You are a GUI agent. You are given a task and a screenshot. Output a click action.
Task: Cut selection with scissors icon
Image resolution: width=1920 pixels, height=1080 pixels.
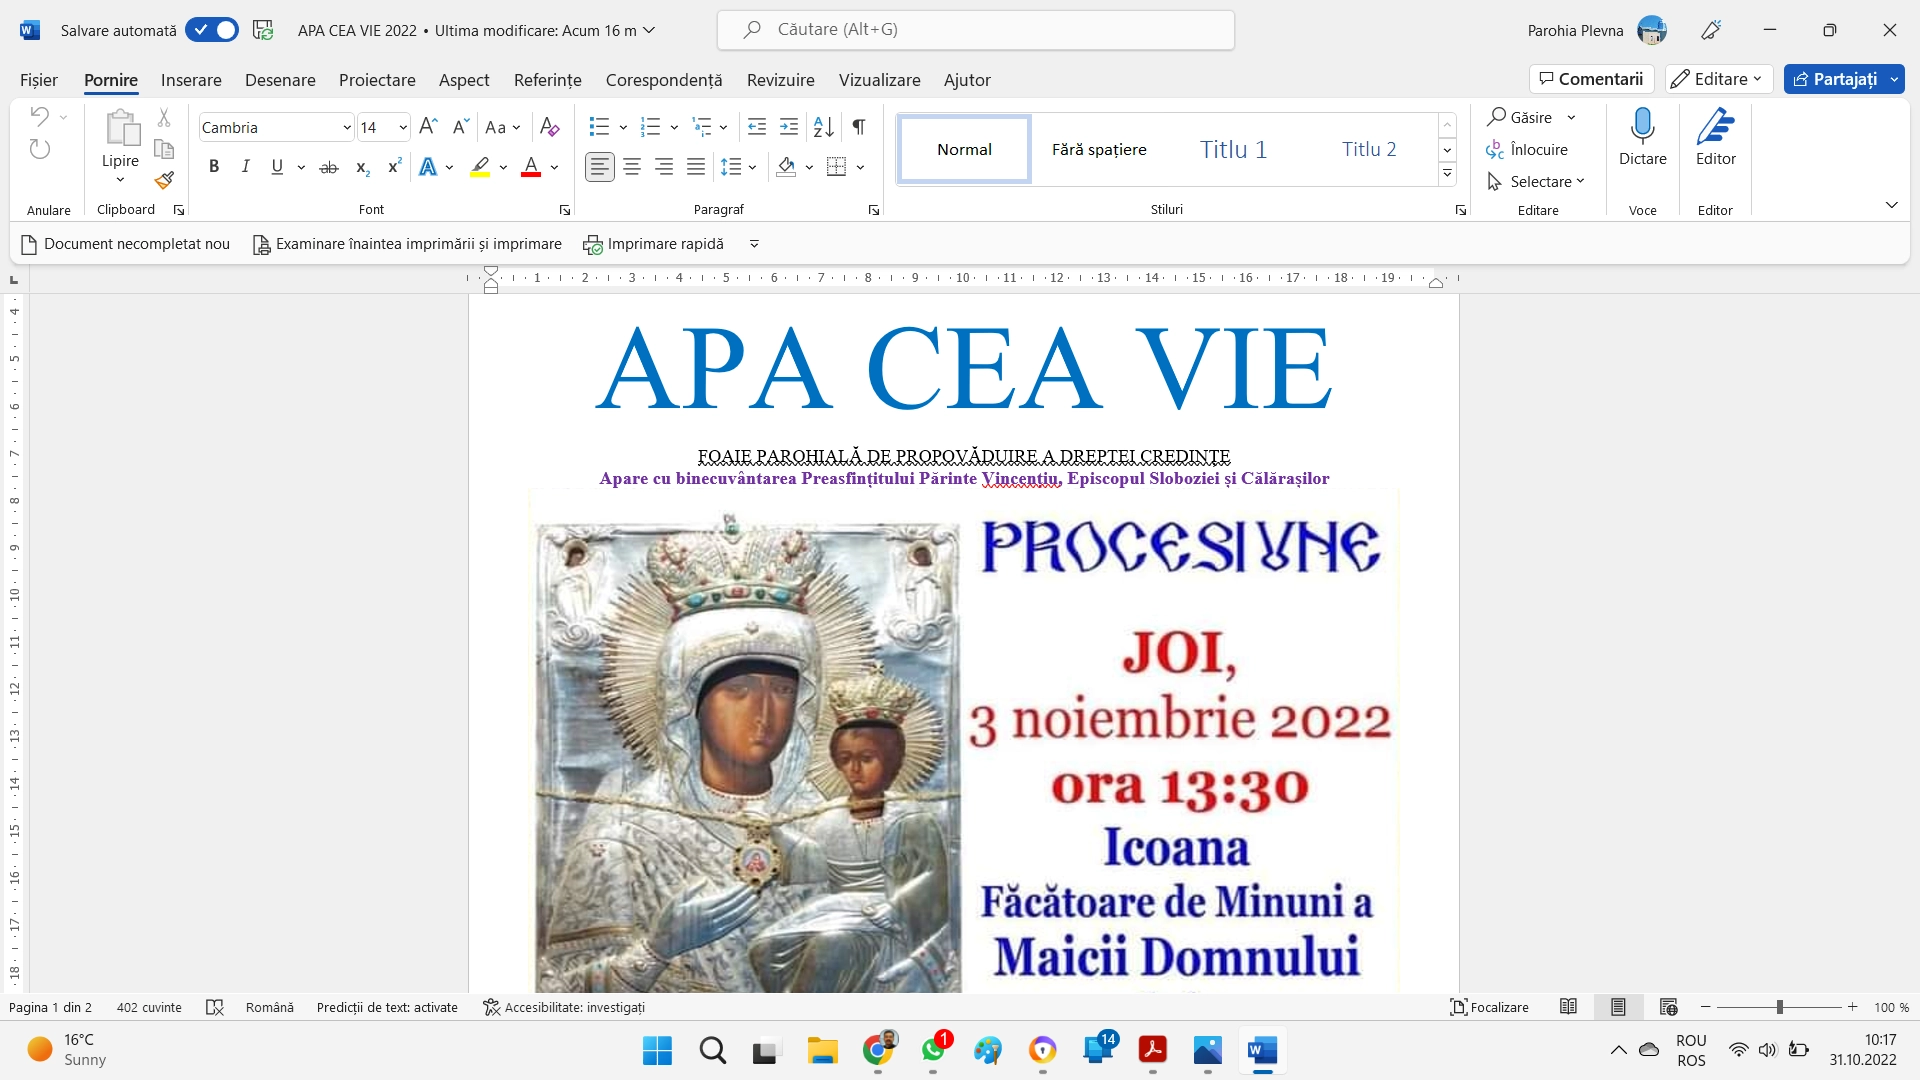[x=164, y=118]
